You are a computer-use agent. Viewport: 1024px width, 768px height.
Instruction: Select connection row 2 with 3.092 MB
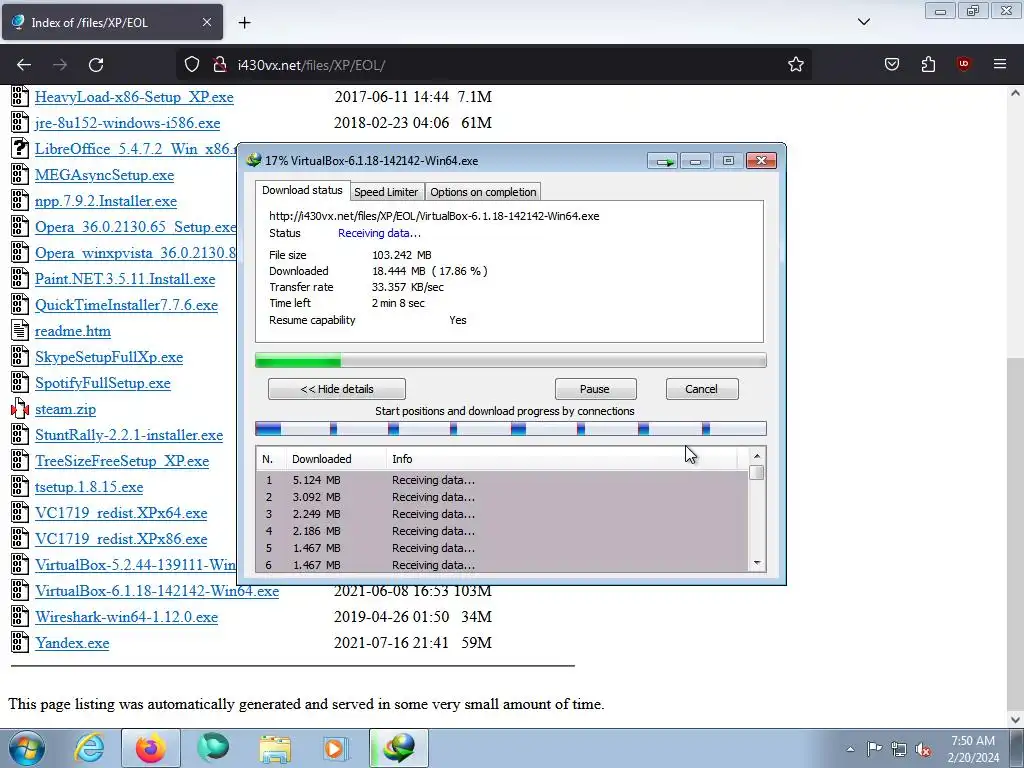pyautogui.click(x=502, y=497)
